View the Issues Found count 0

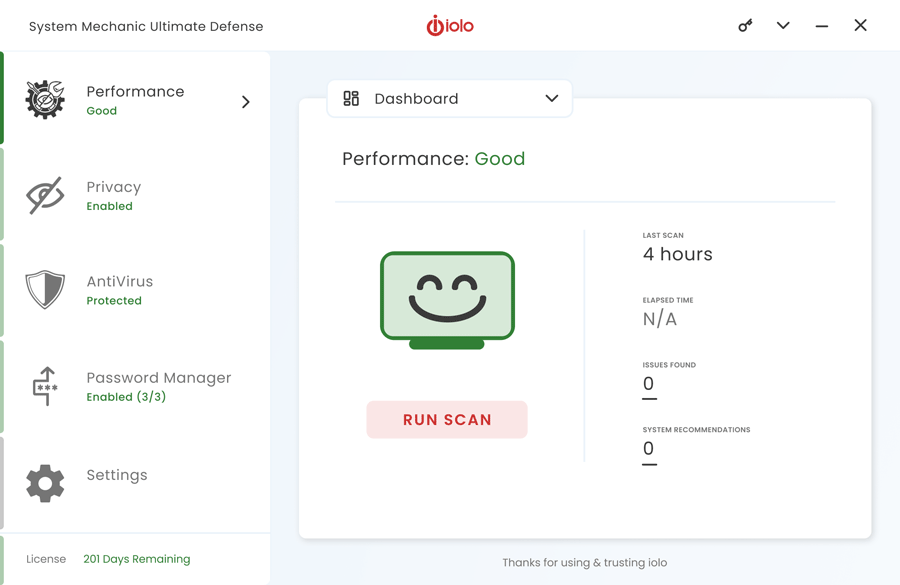pos(649,383)
